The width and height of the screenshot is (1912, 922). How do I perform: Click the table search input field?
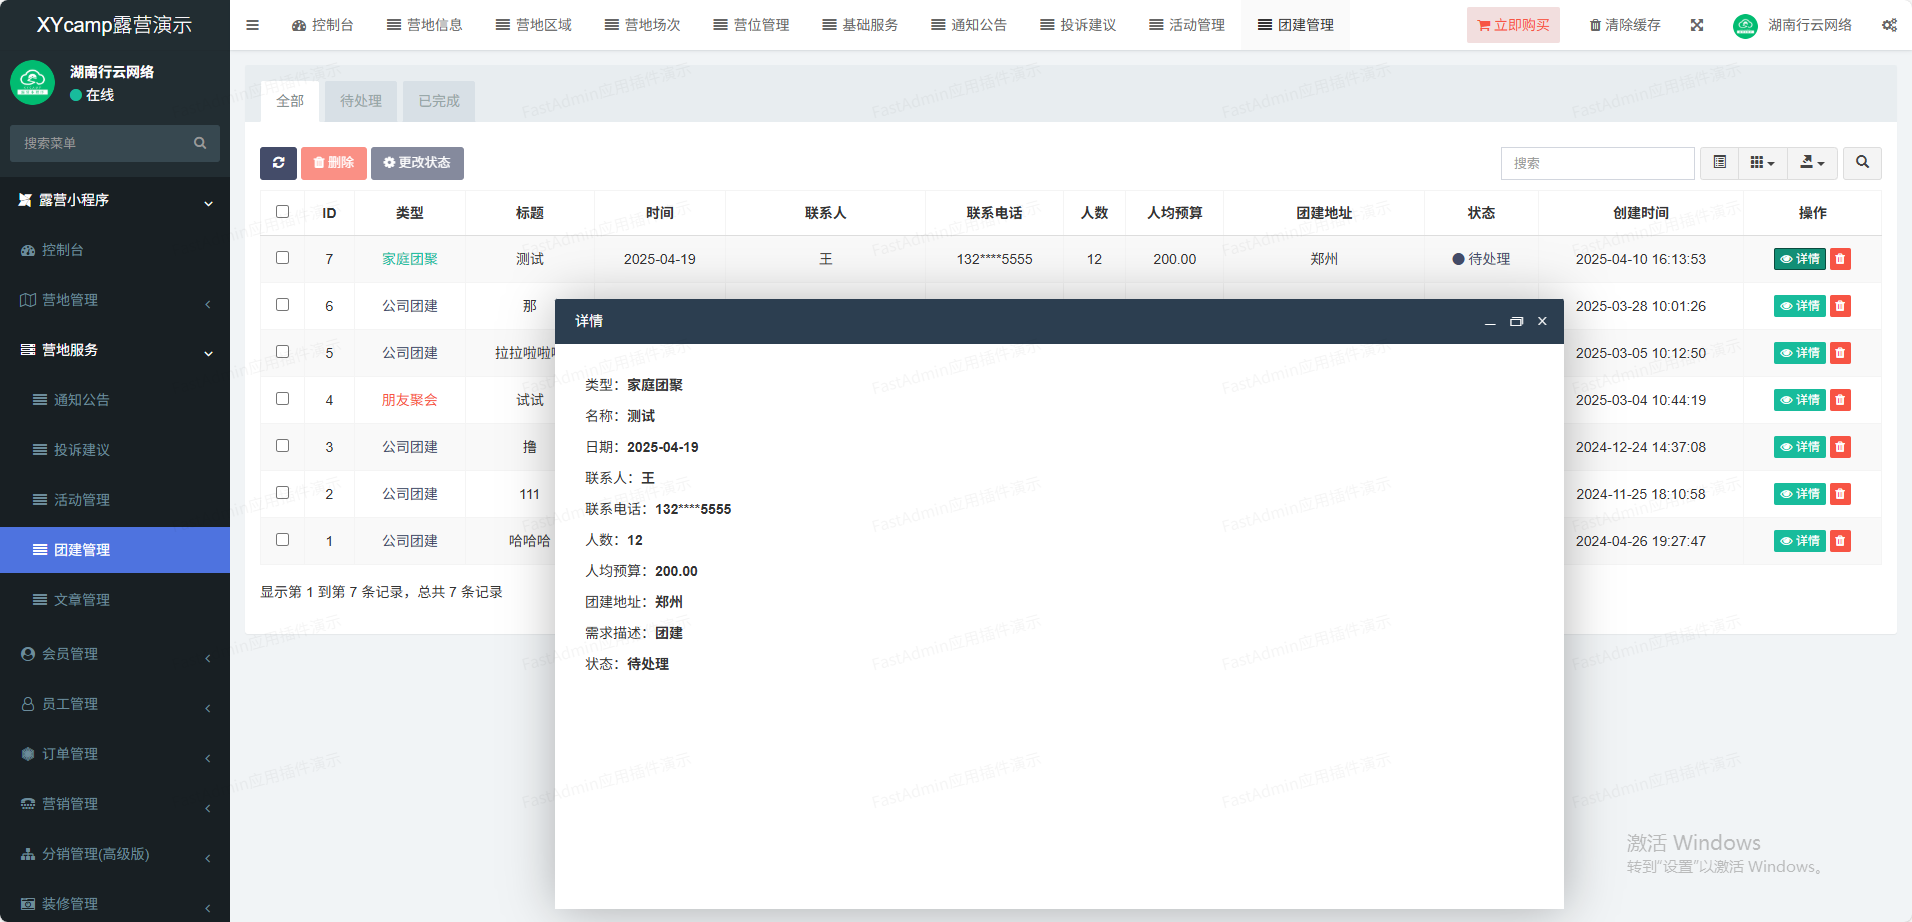coord(1597,163)
